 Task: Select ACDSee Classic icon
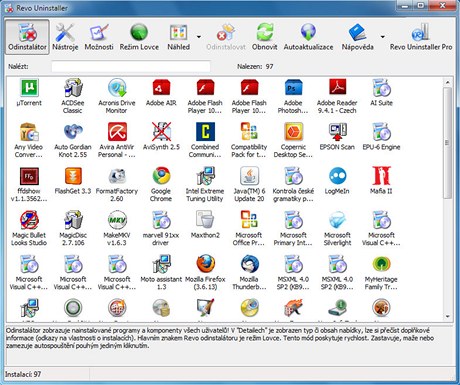pyautogui.click(x=73, y=87)
